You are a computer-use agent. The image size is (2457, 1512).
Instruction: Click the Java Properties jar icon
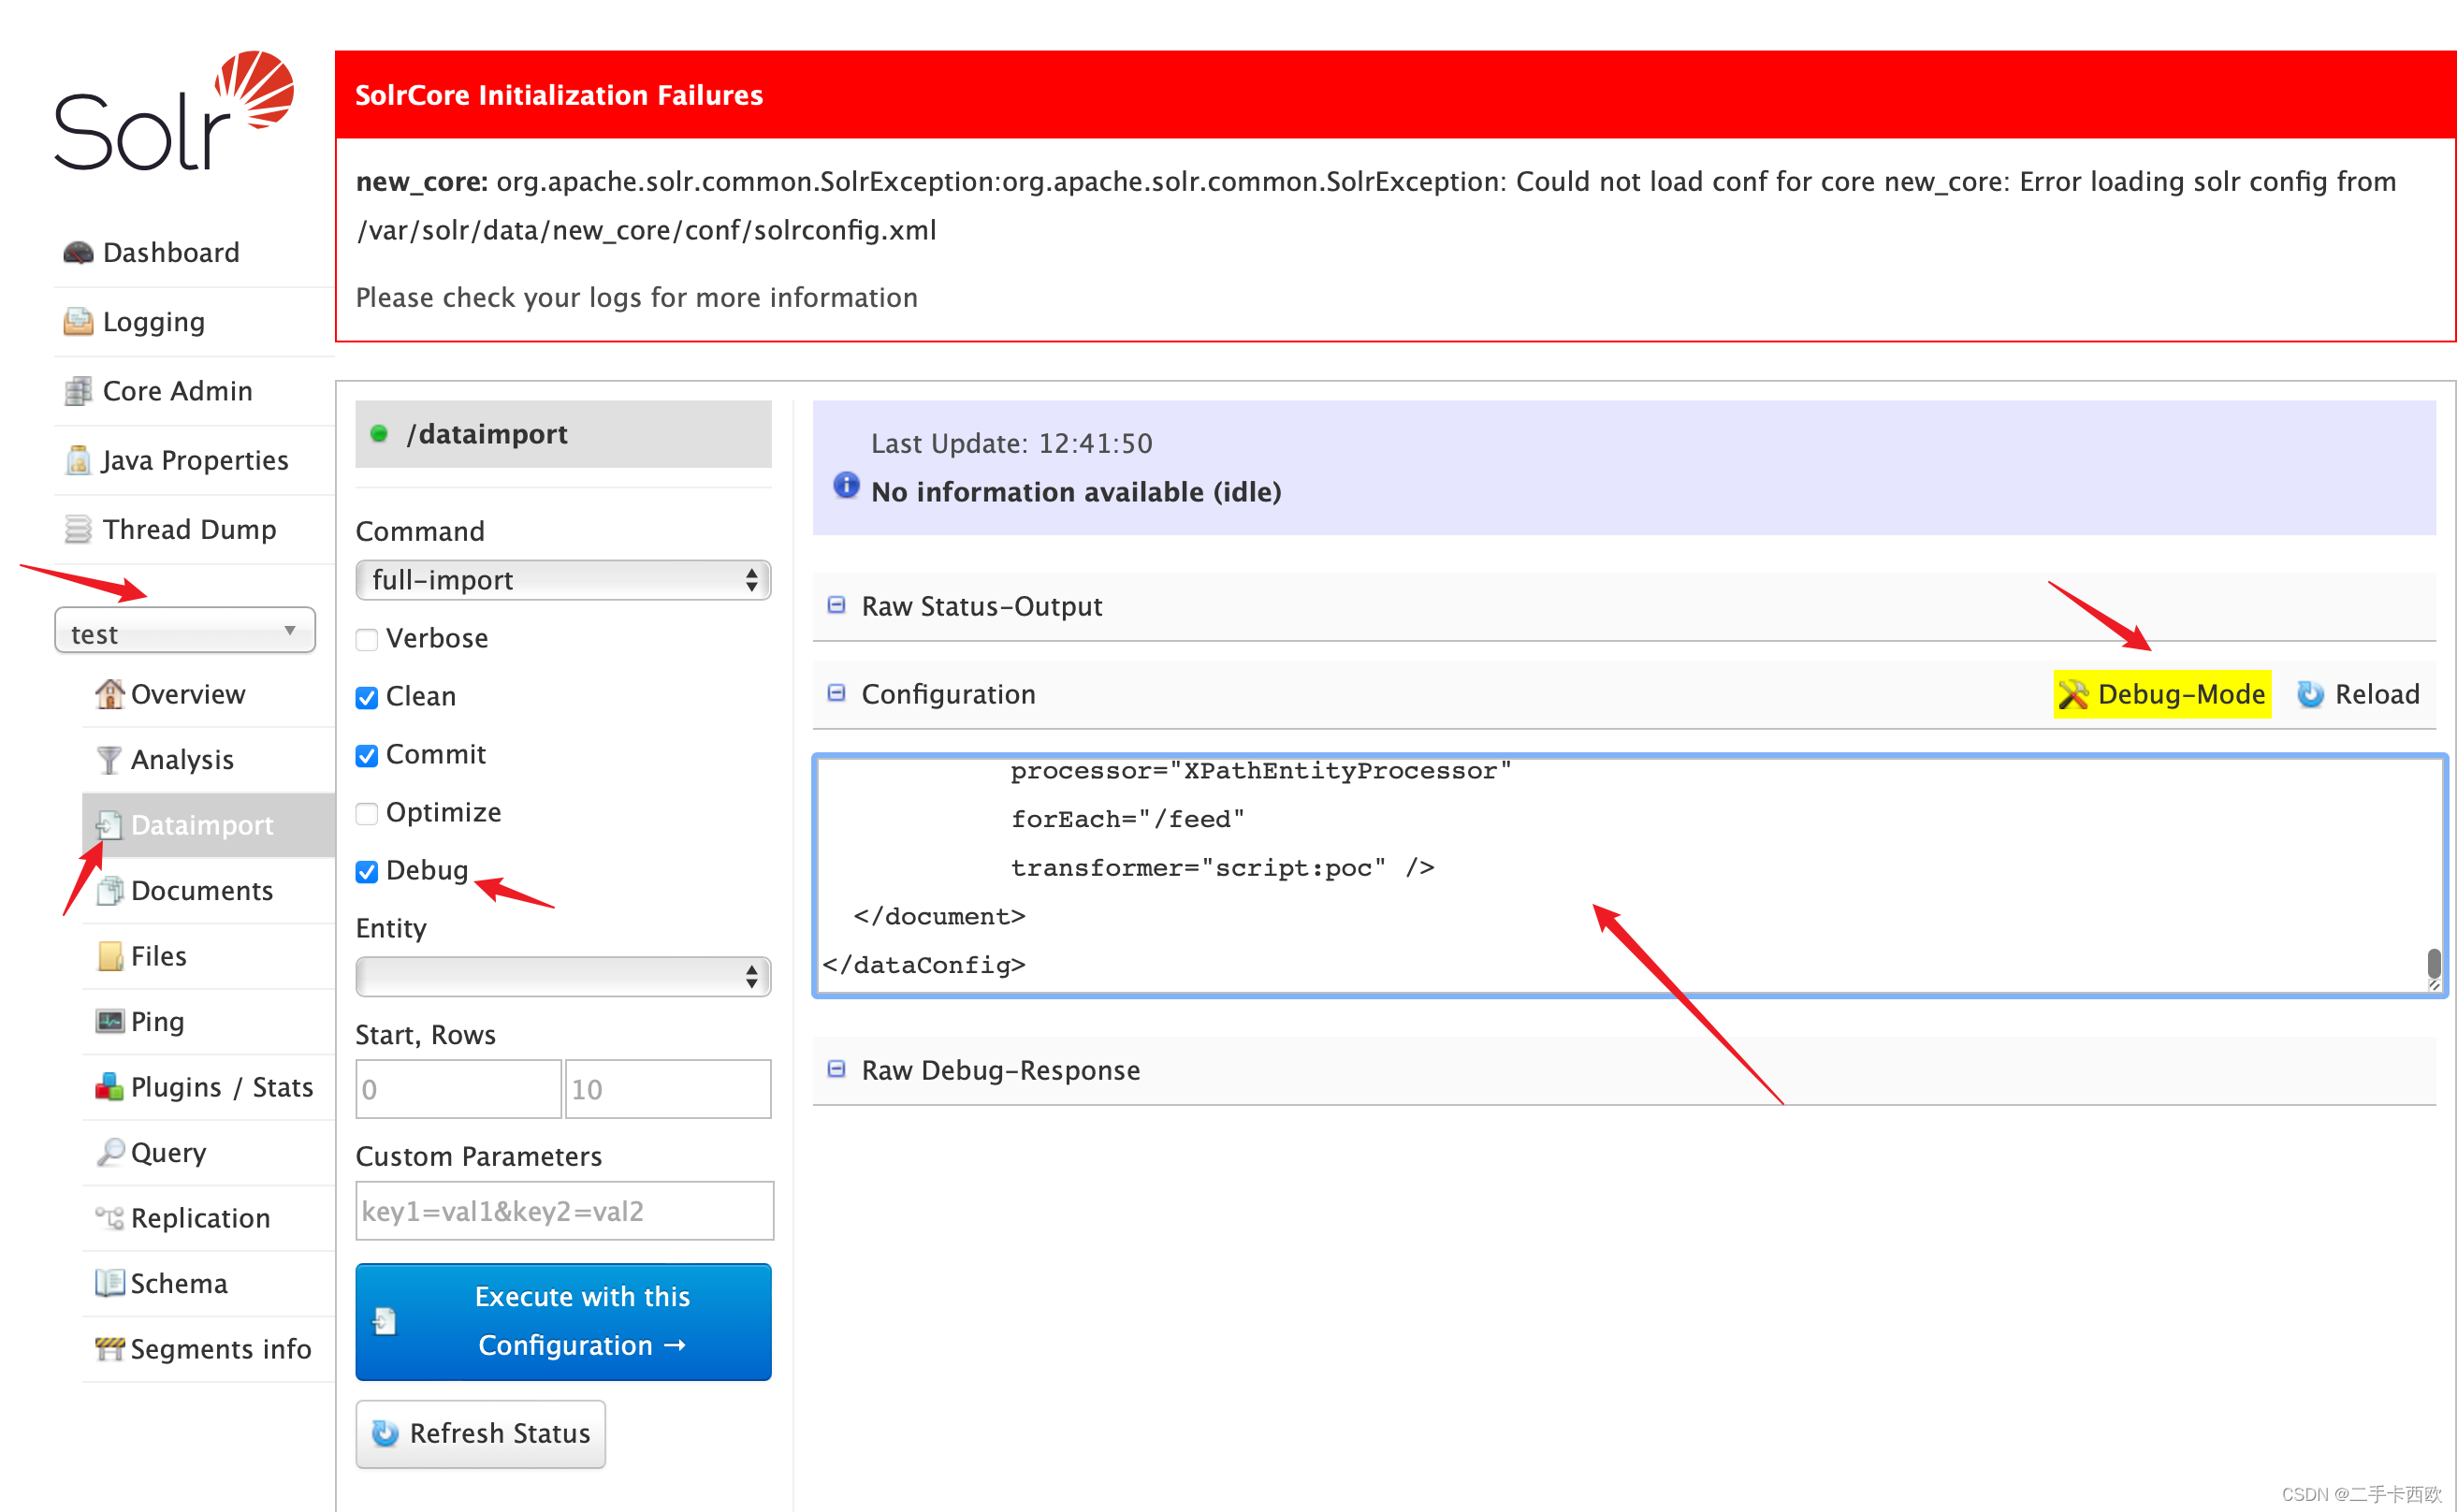coord(78,460)
